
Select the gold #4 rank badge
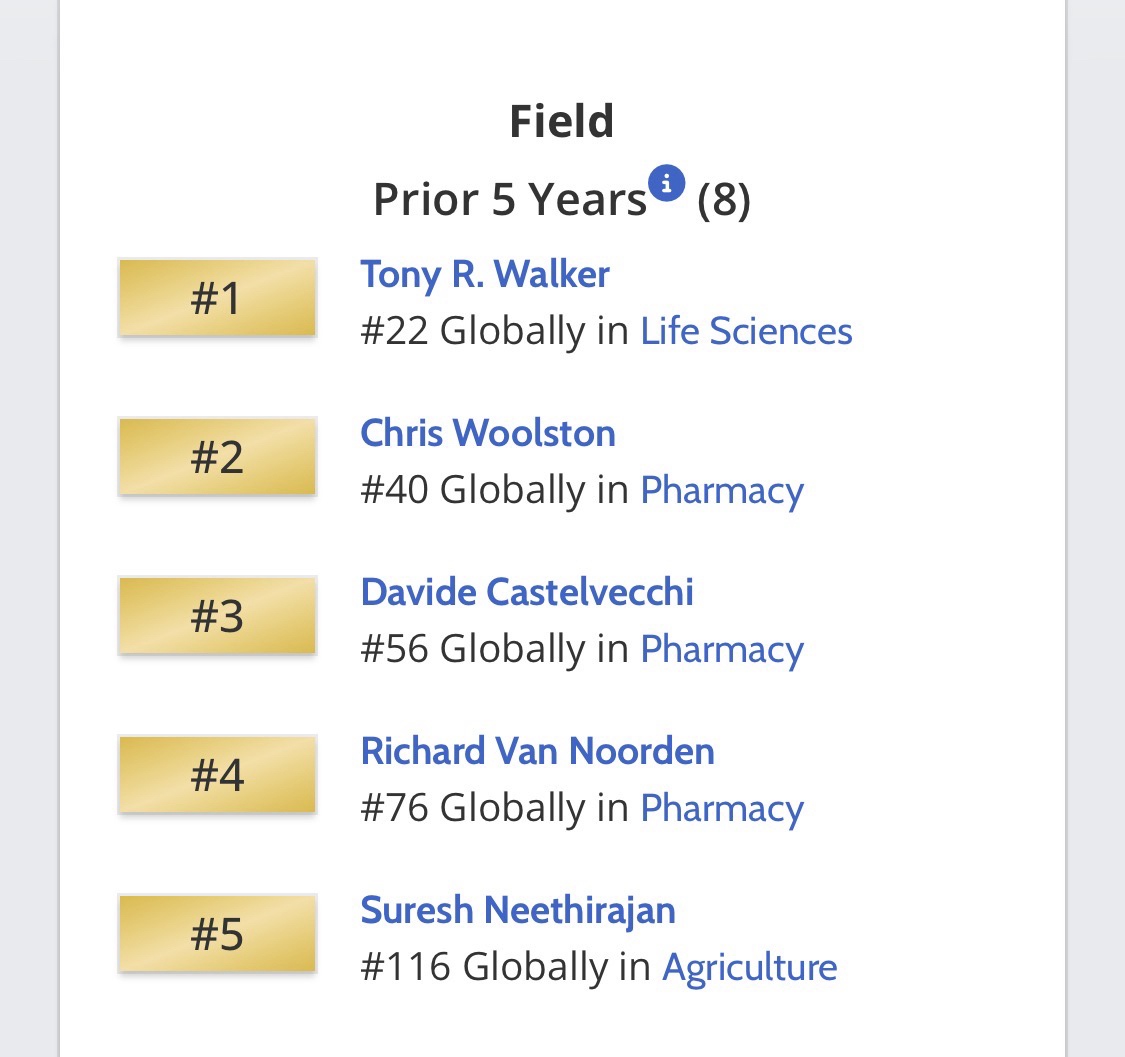[217, 775]
